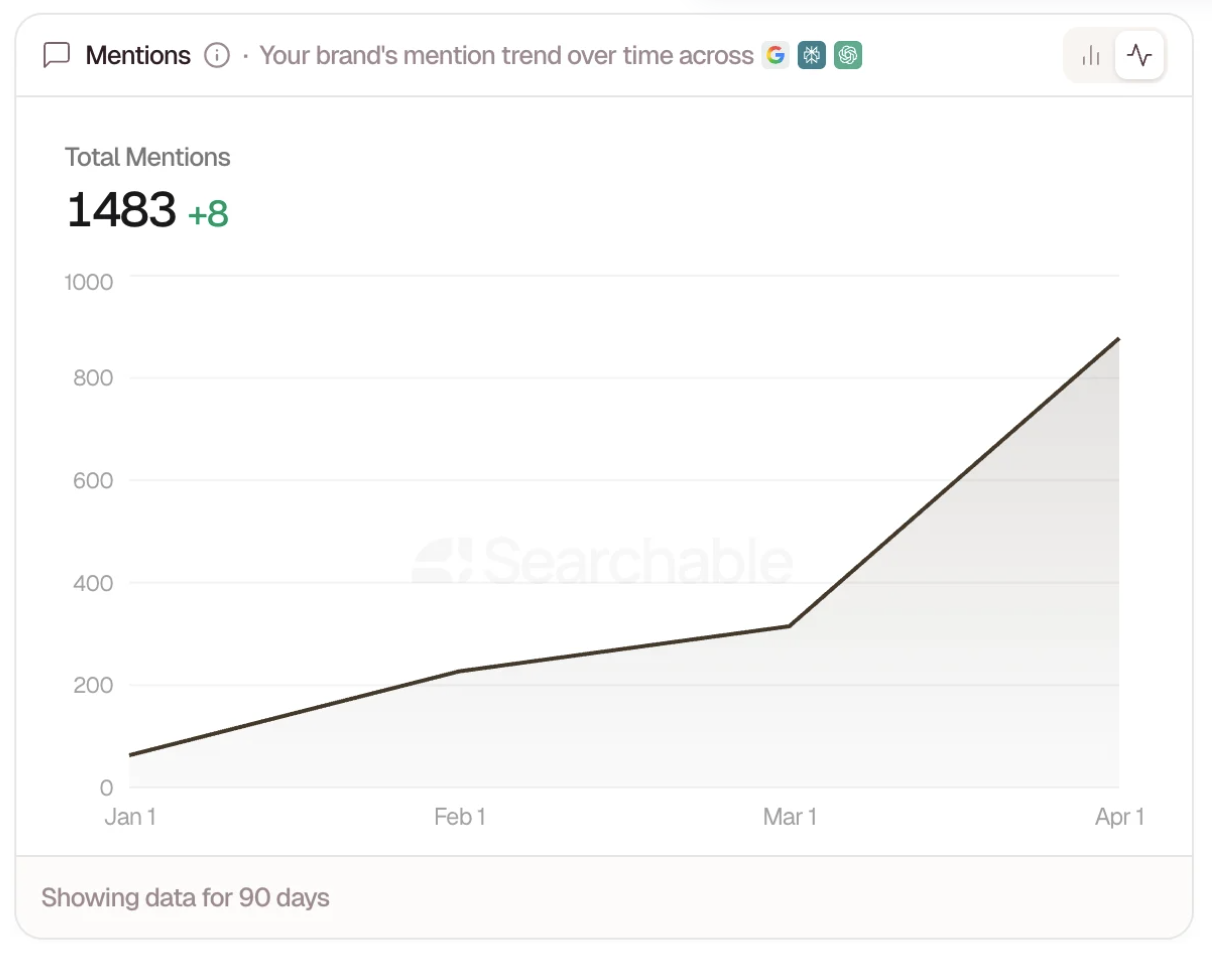Click the Mentions card title
Image resolution: width=1212 pixels, height=954 pixels.
click(x=138, y=55)
